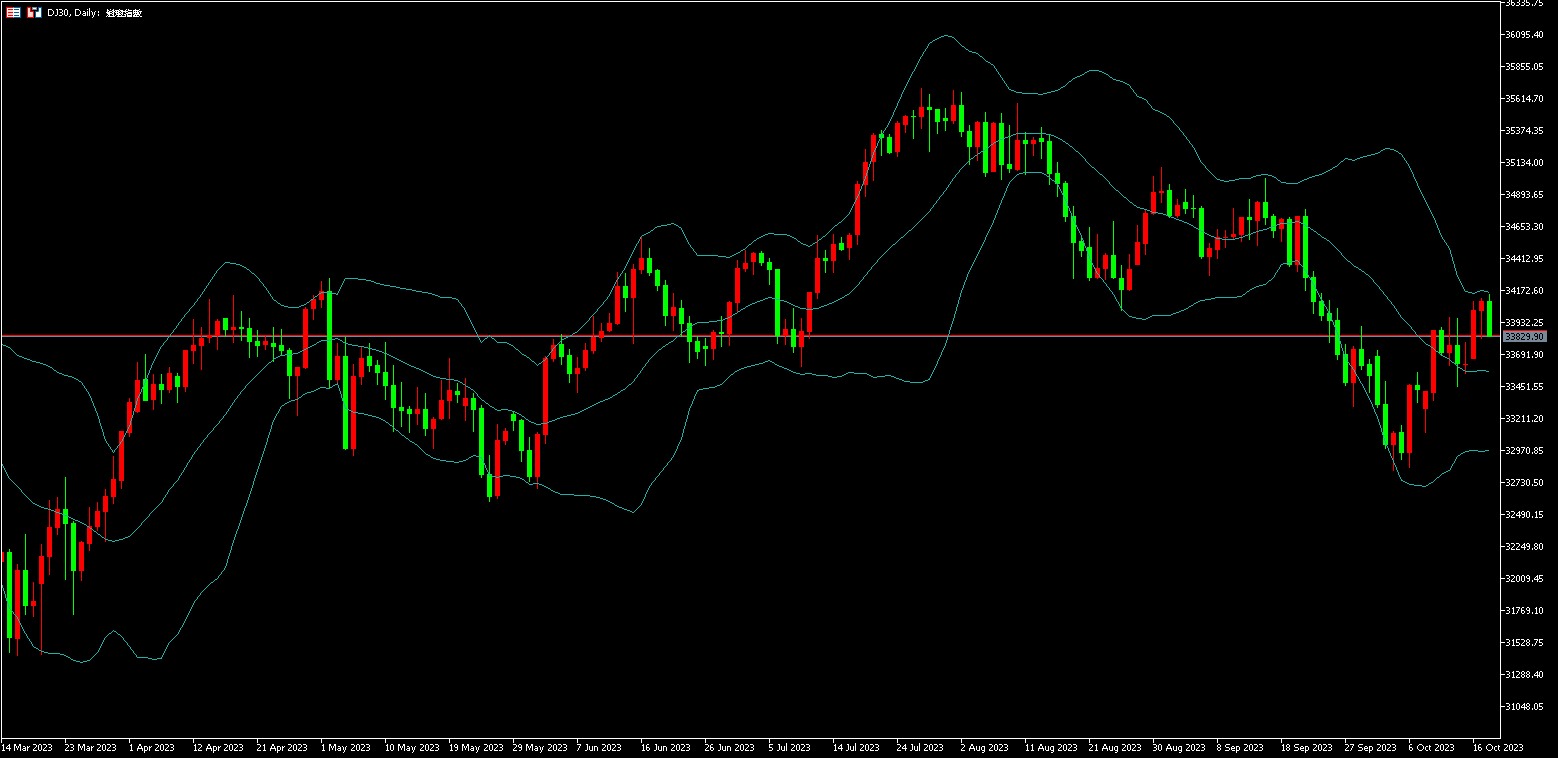Click the 11 Aug 2023 date label
The image size is (1558, 758).
[1051, 748]
